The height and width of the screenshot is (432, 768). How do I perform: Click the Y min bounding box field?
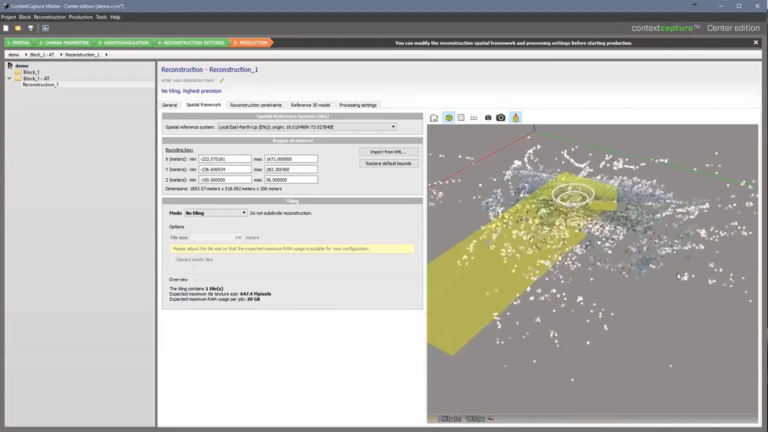[225, 169]
